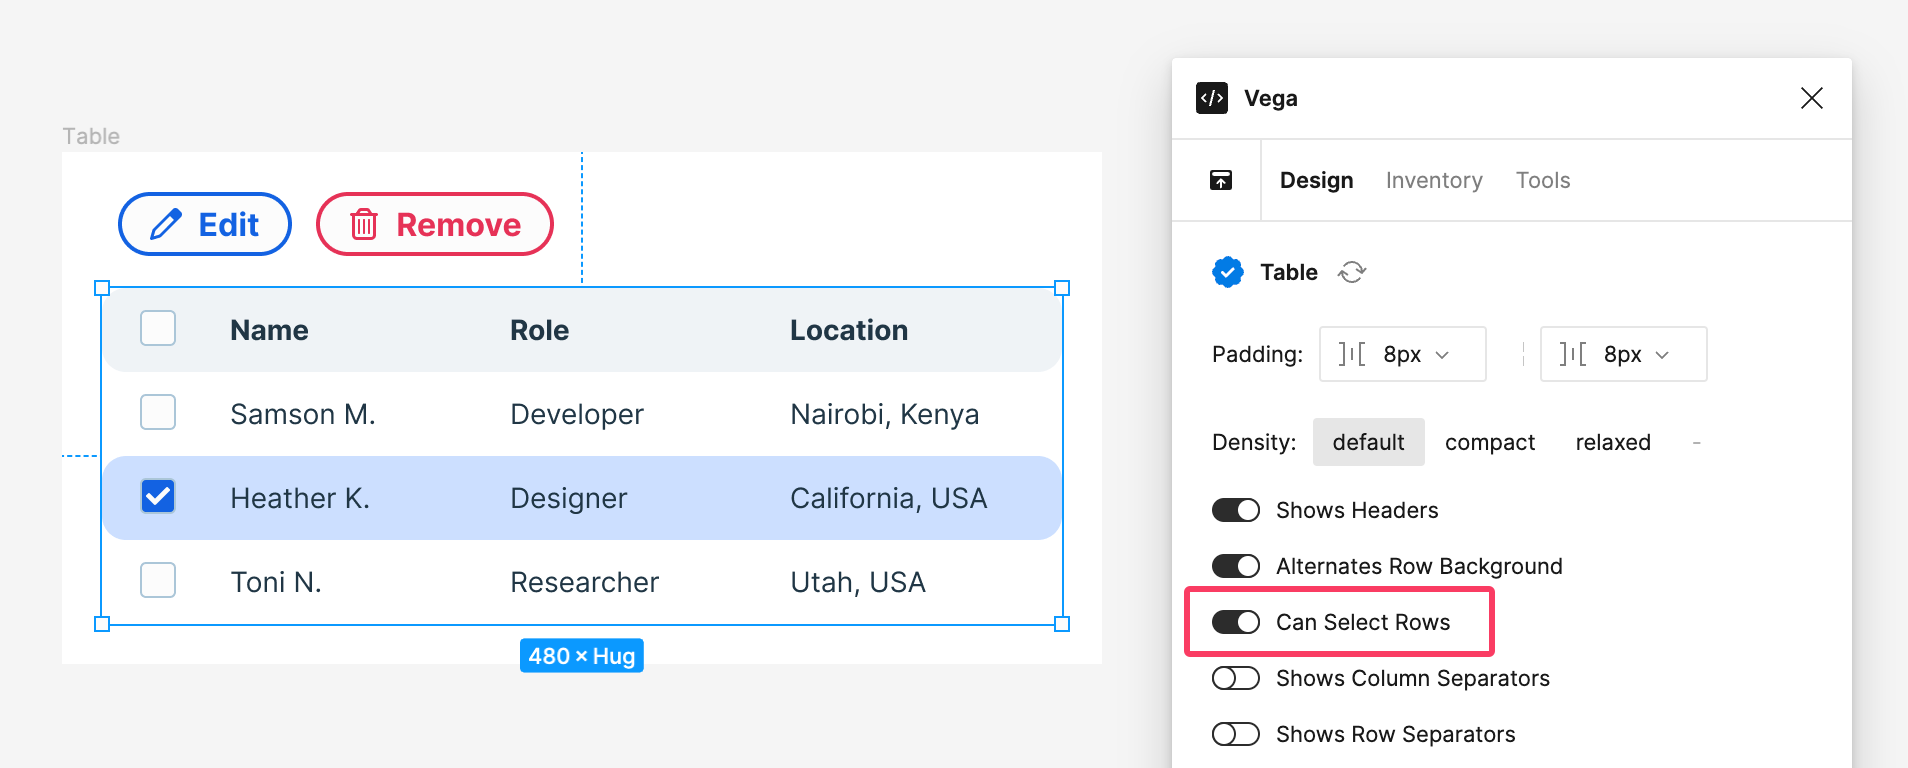Click the Location column header
Viewport: 1908px width, 768px height.
click(849, 330)
